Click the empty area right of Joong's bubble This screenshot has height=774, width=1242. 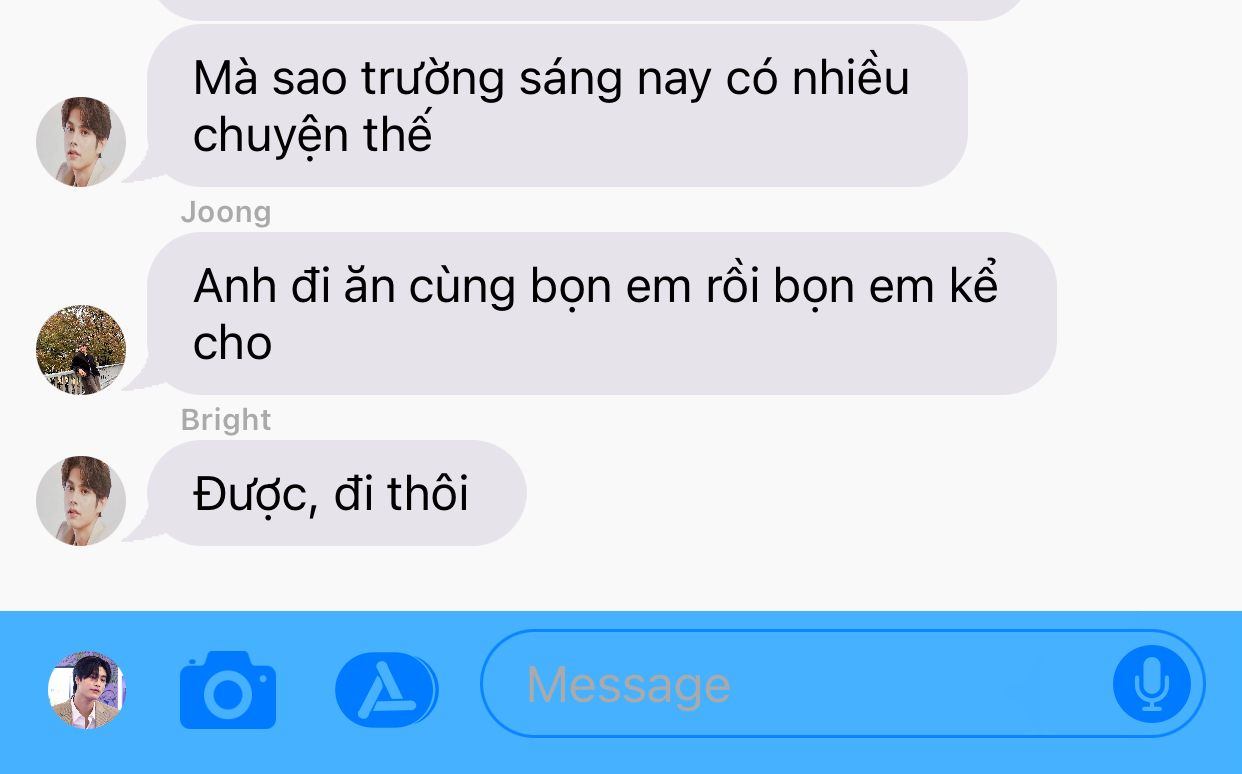click(1150, 314)
